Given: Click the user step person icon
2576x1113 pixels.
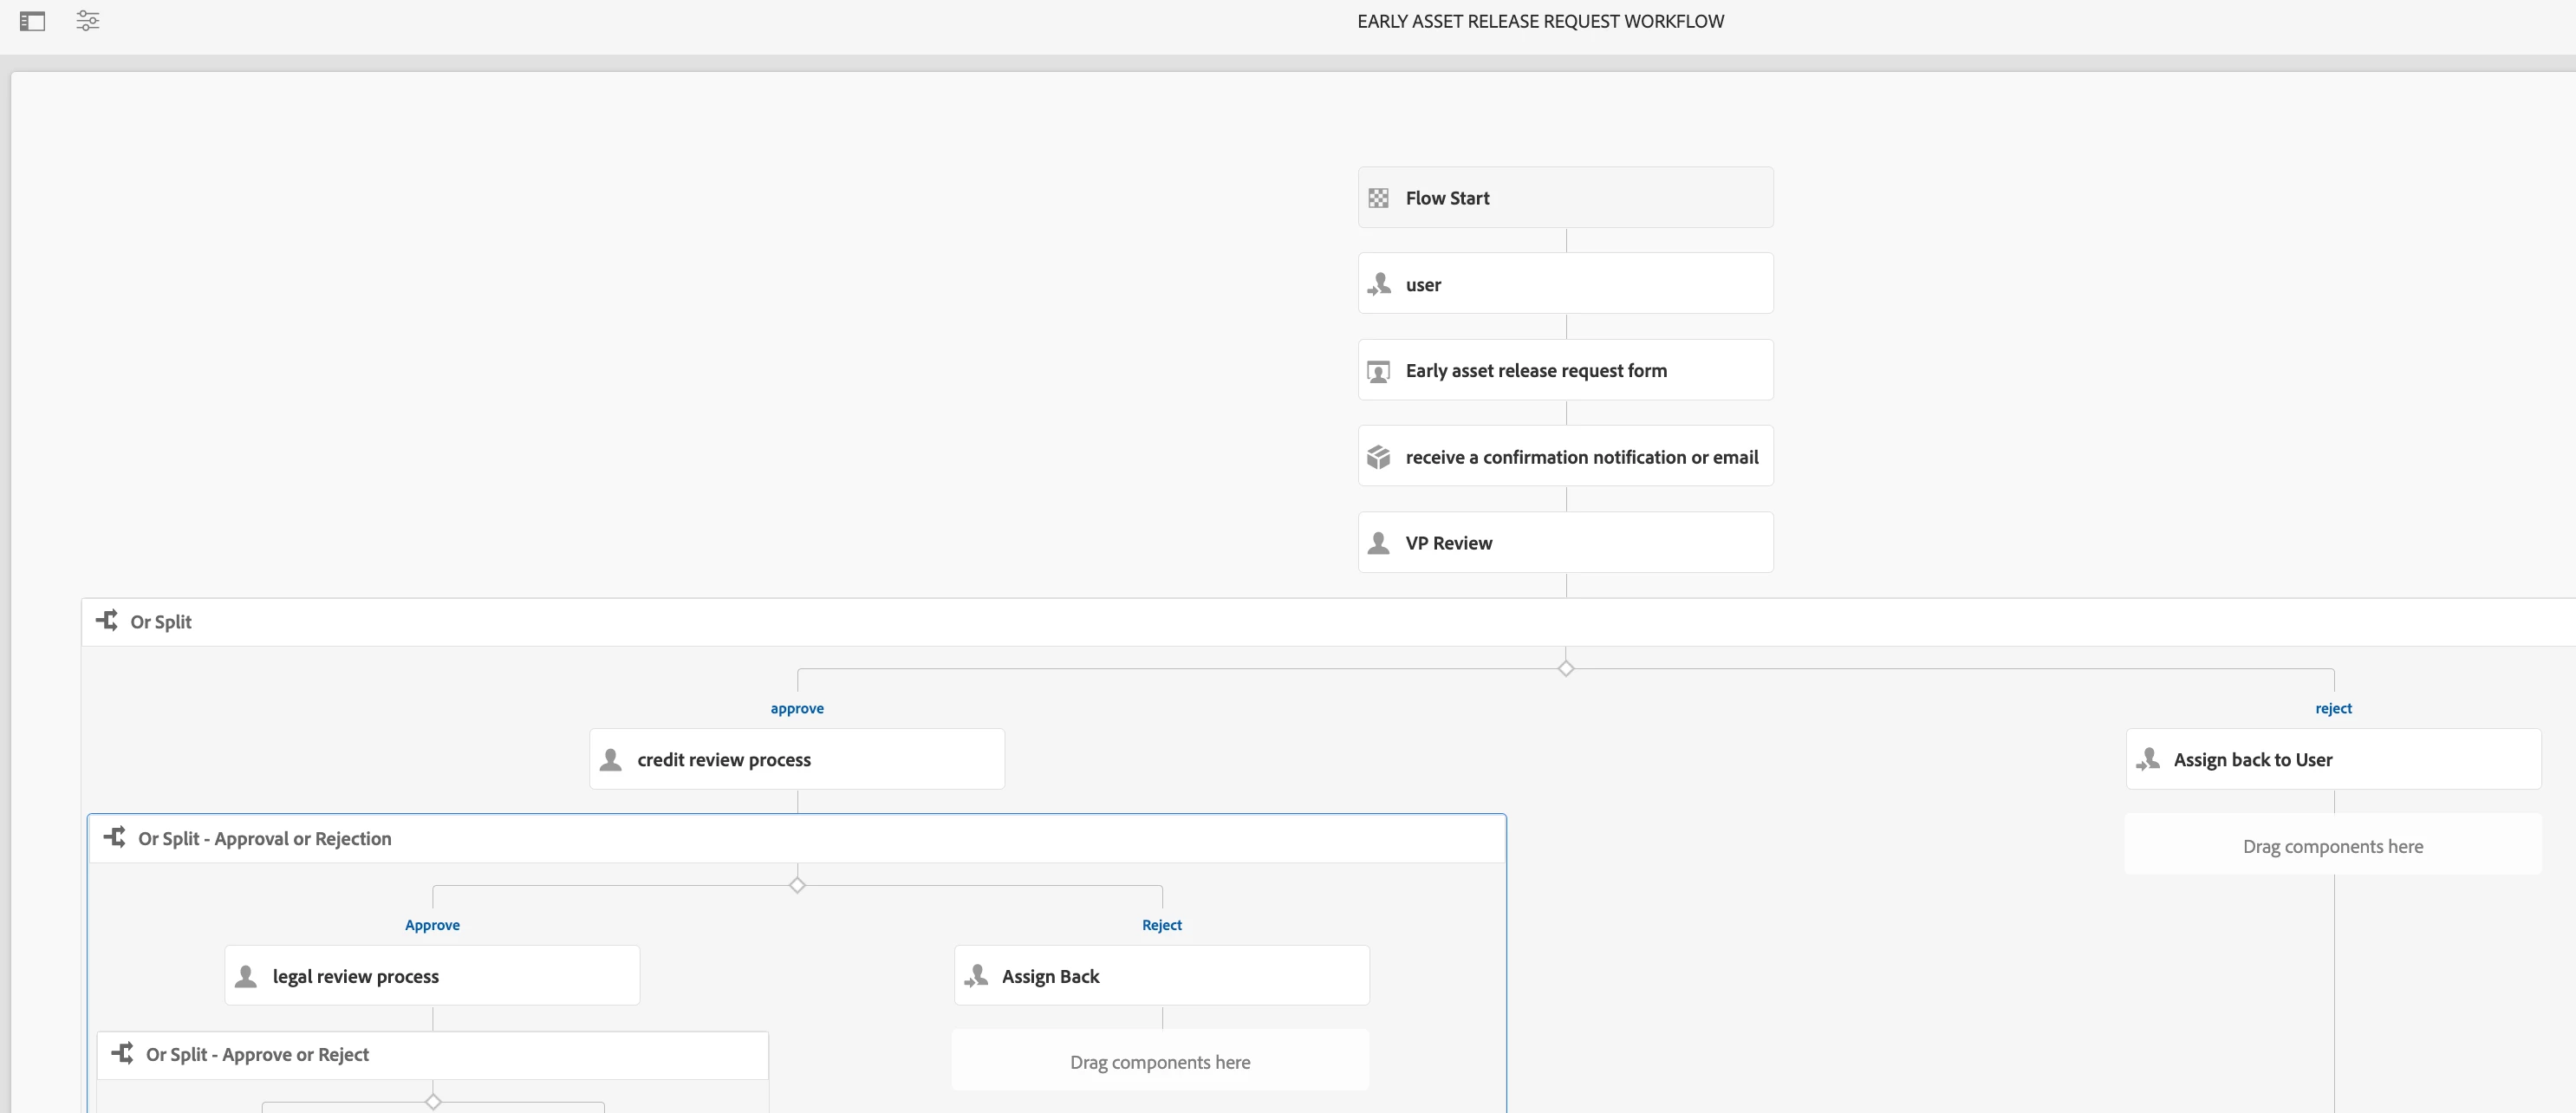Looking at the screenshot, I should (1379, 284).
